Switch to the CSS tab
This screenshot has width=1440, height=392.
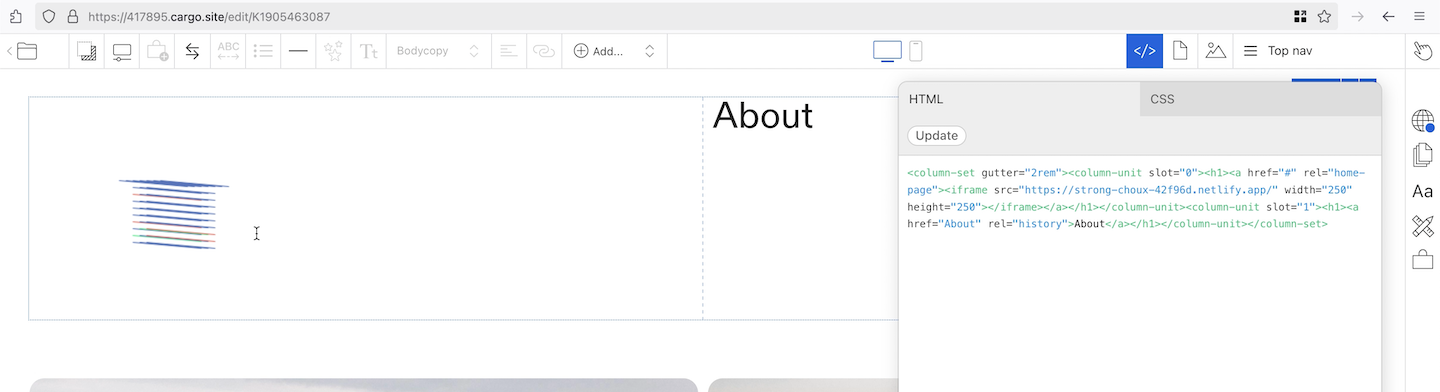pos(1260,99)
